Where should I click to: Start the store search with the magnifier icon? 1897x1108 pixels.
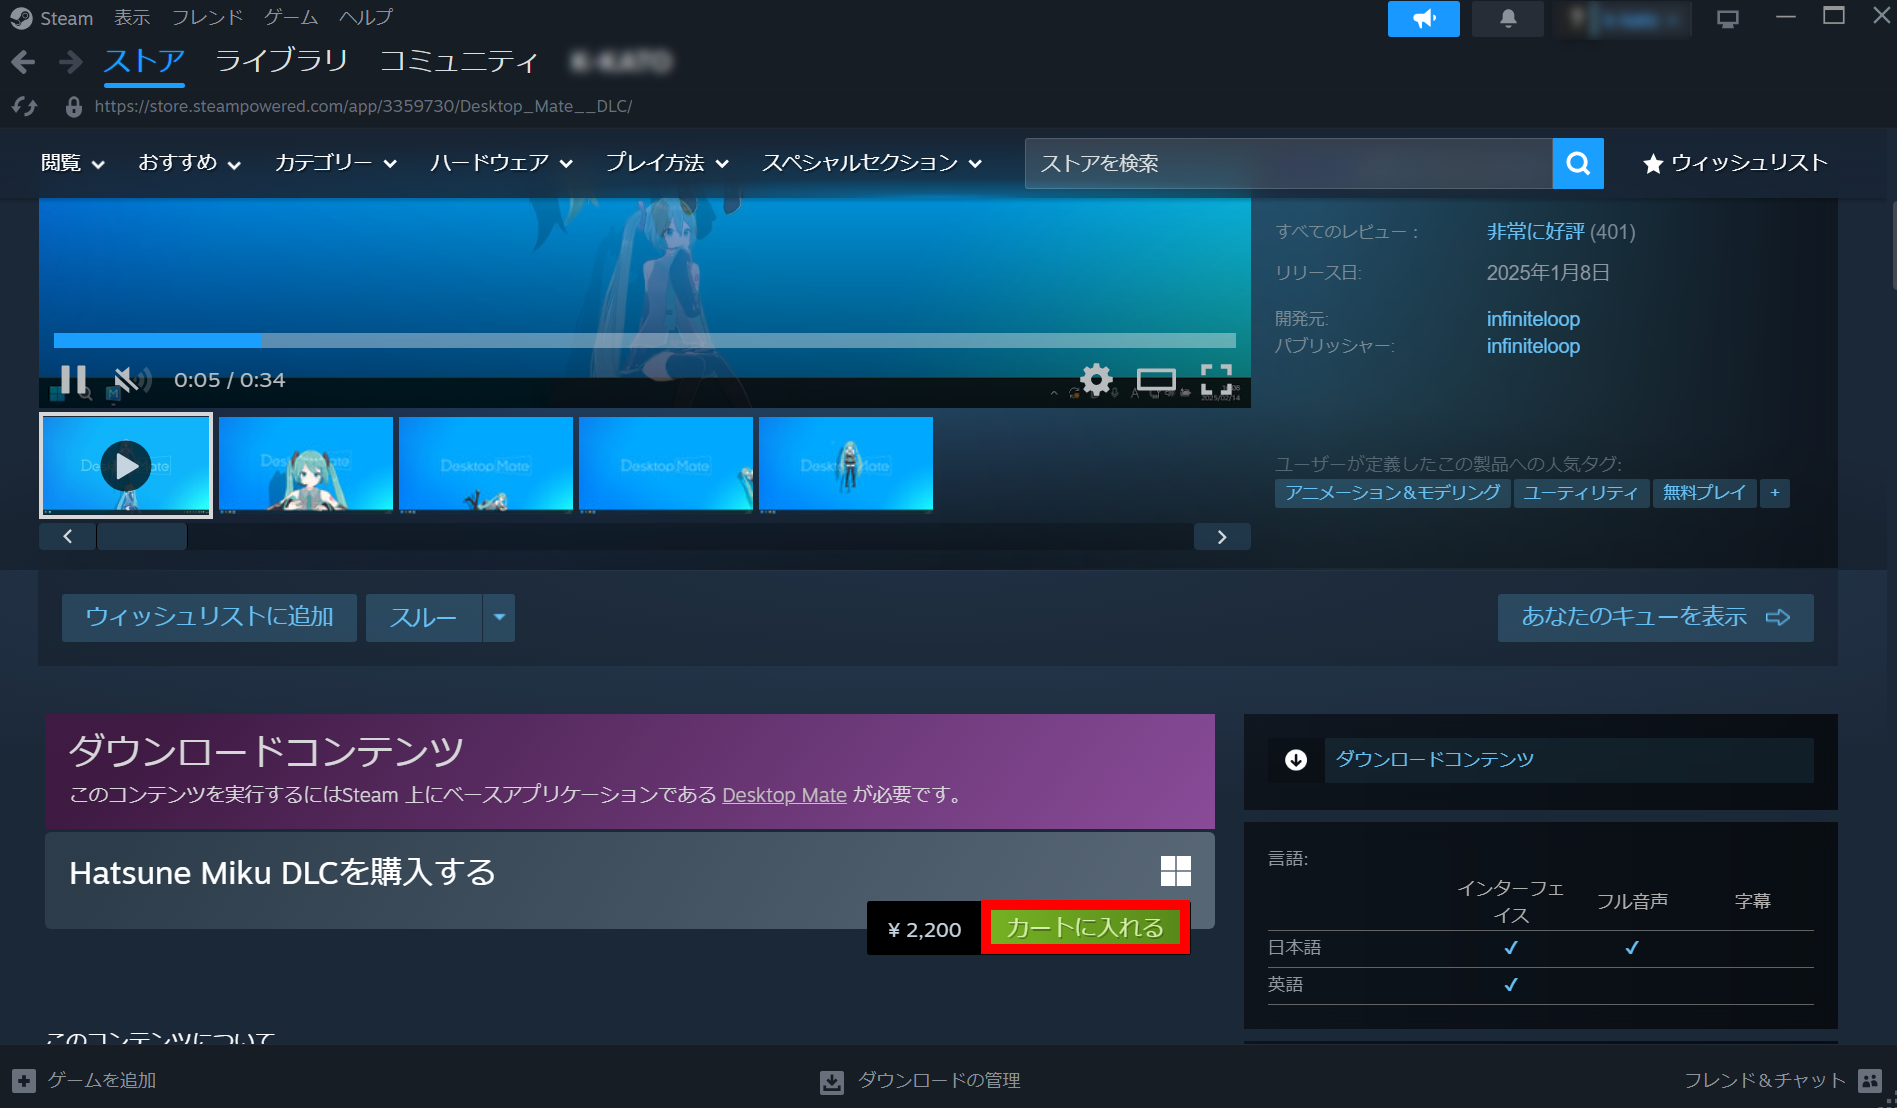[1577, 163]
